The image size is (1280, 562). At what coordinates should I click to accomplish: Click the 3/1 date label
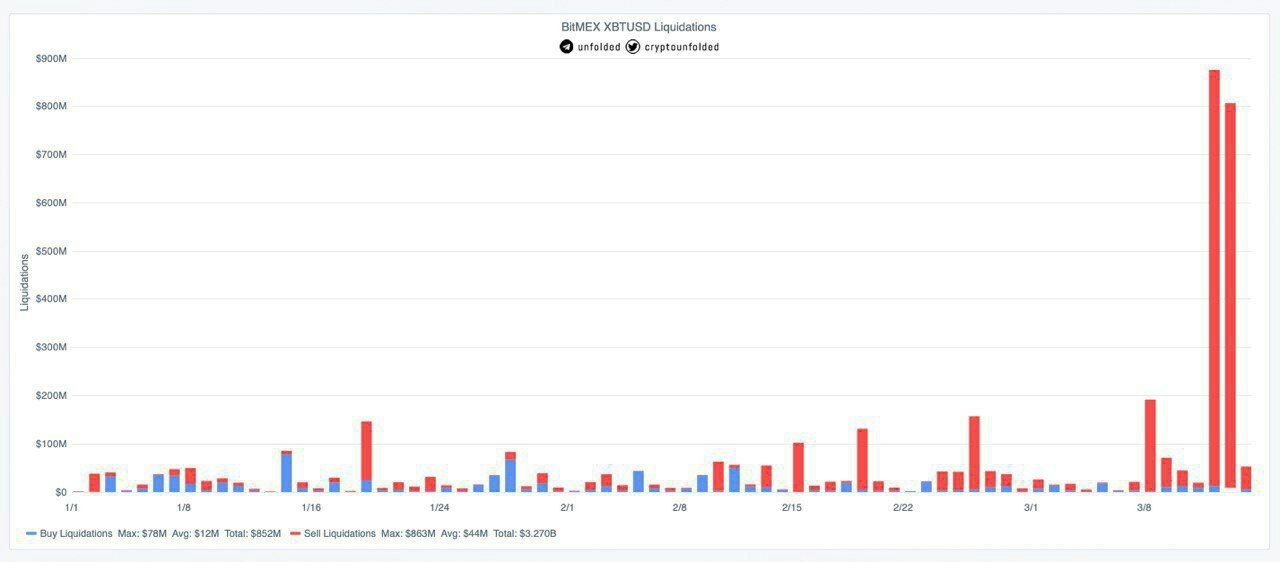[1031, 508]
